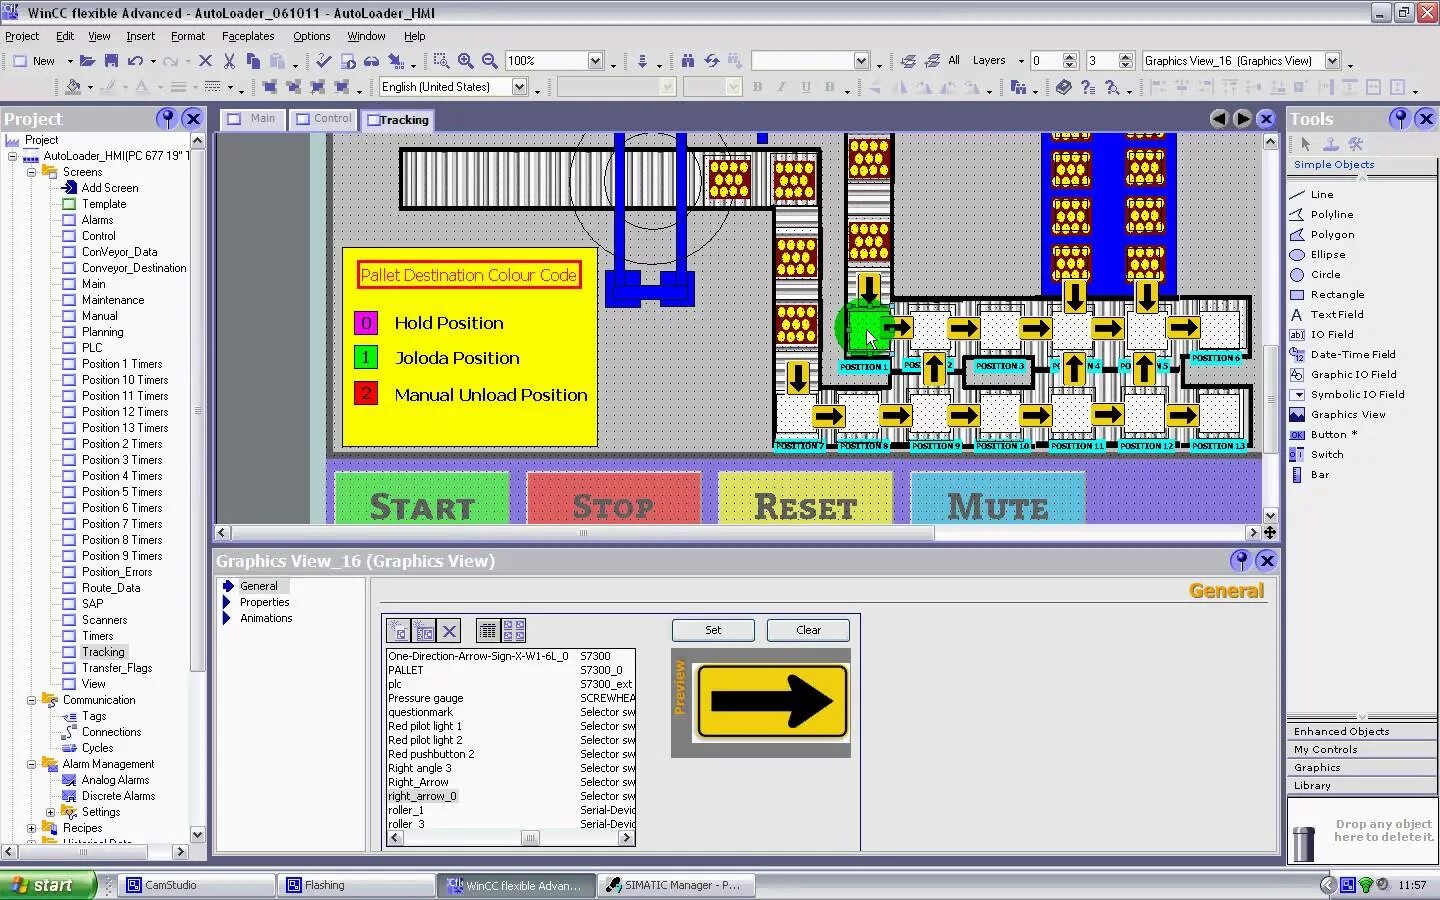
Task: Open the Options menu
Action: 311,36
